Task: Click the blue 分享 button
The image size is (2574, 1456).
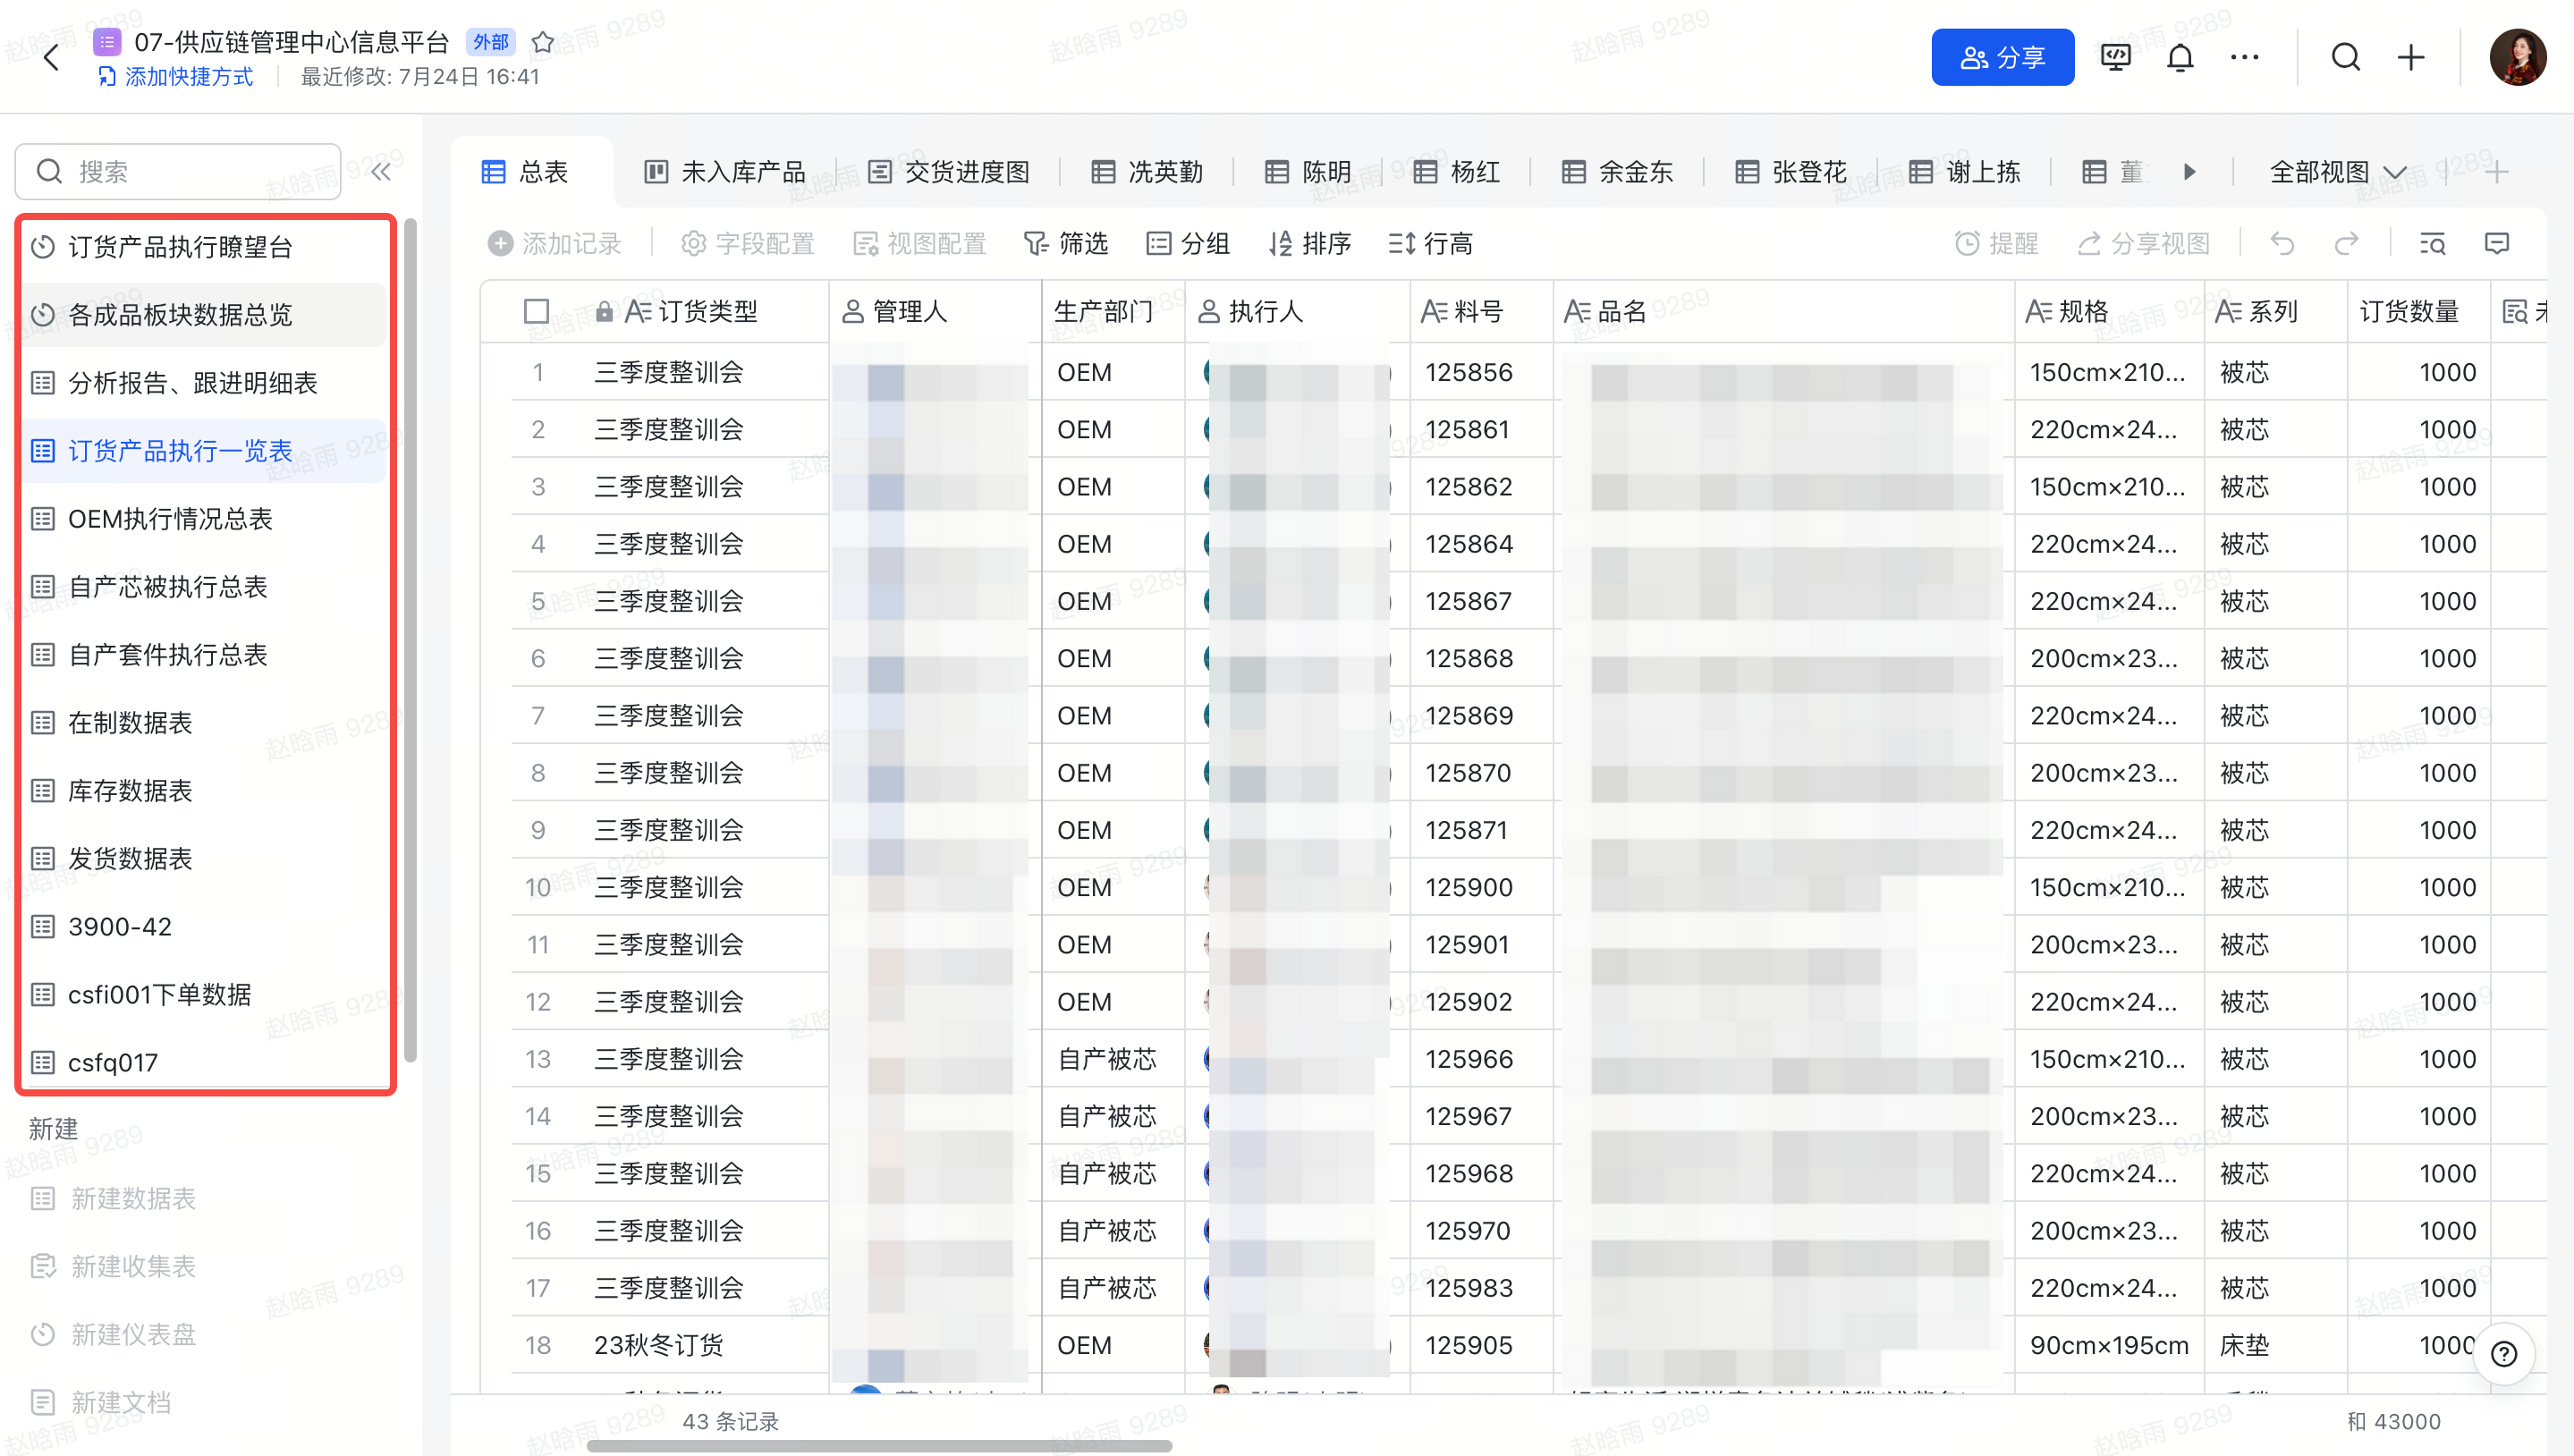Action: click(x=2002, y=58)
